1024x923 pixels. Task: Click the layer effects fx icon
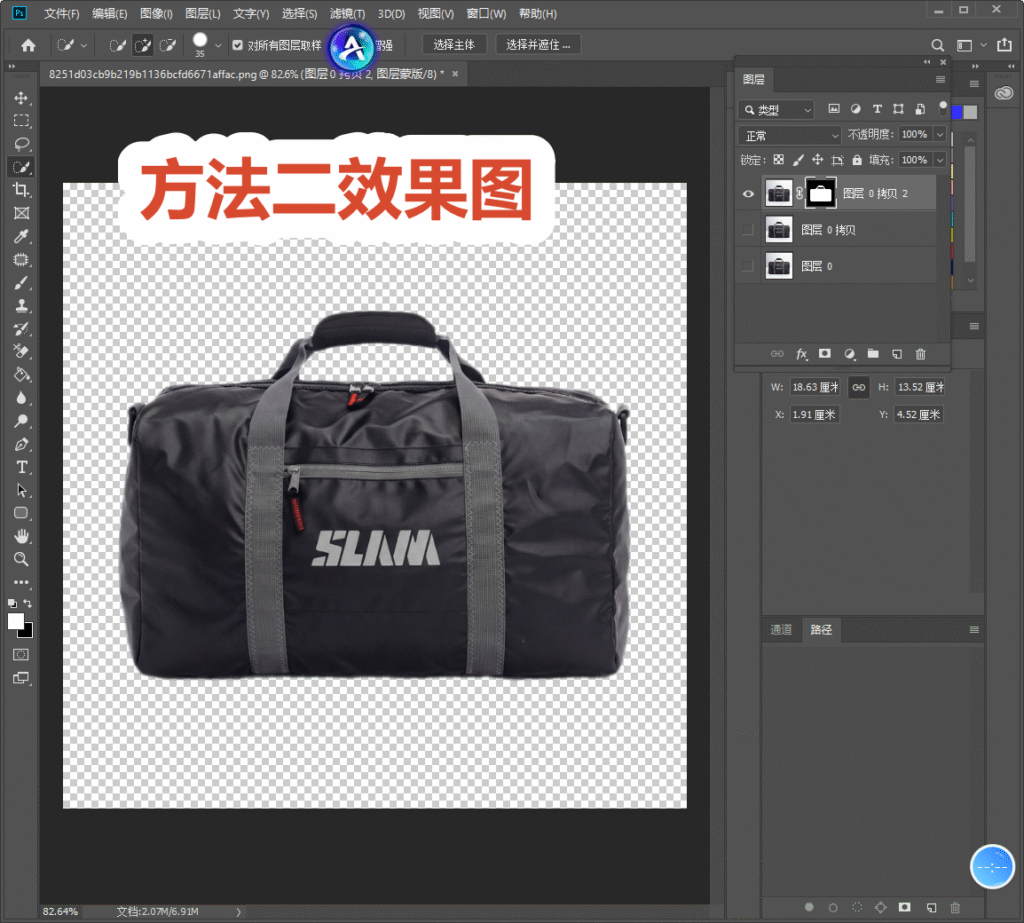click(x=801, y=354)
